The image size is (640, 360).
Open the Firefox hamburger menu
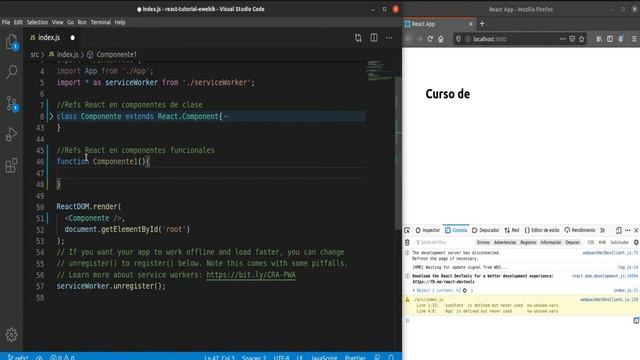pyautogui.click(x=634, y=39)
